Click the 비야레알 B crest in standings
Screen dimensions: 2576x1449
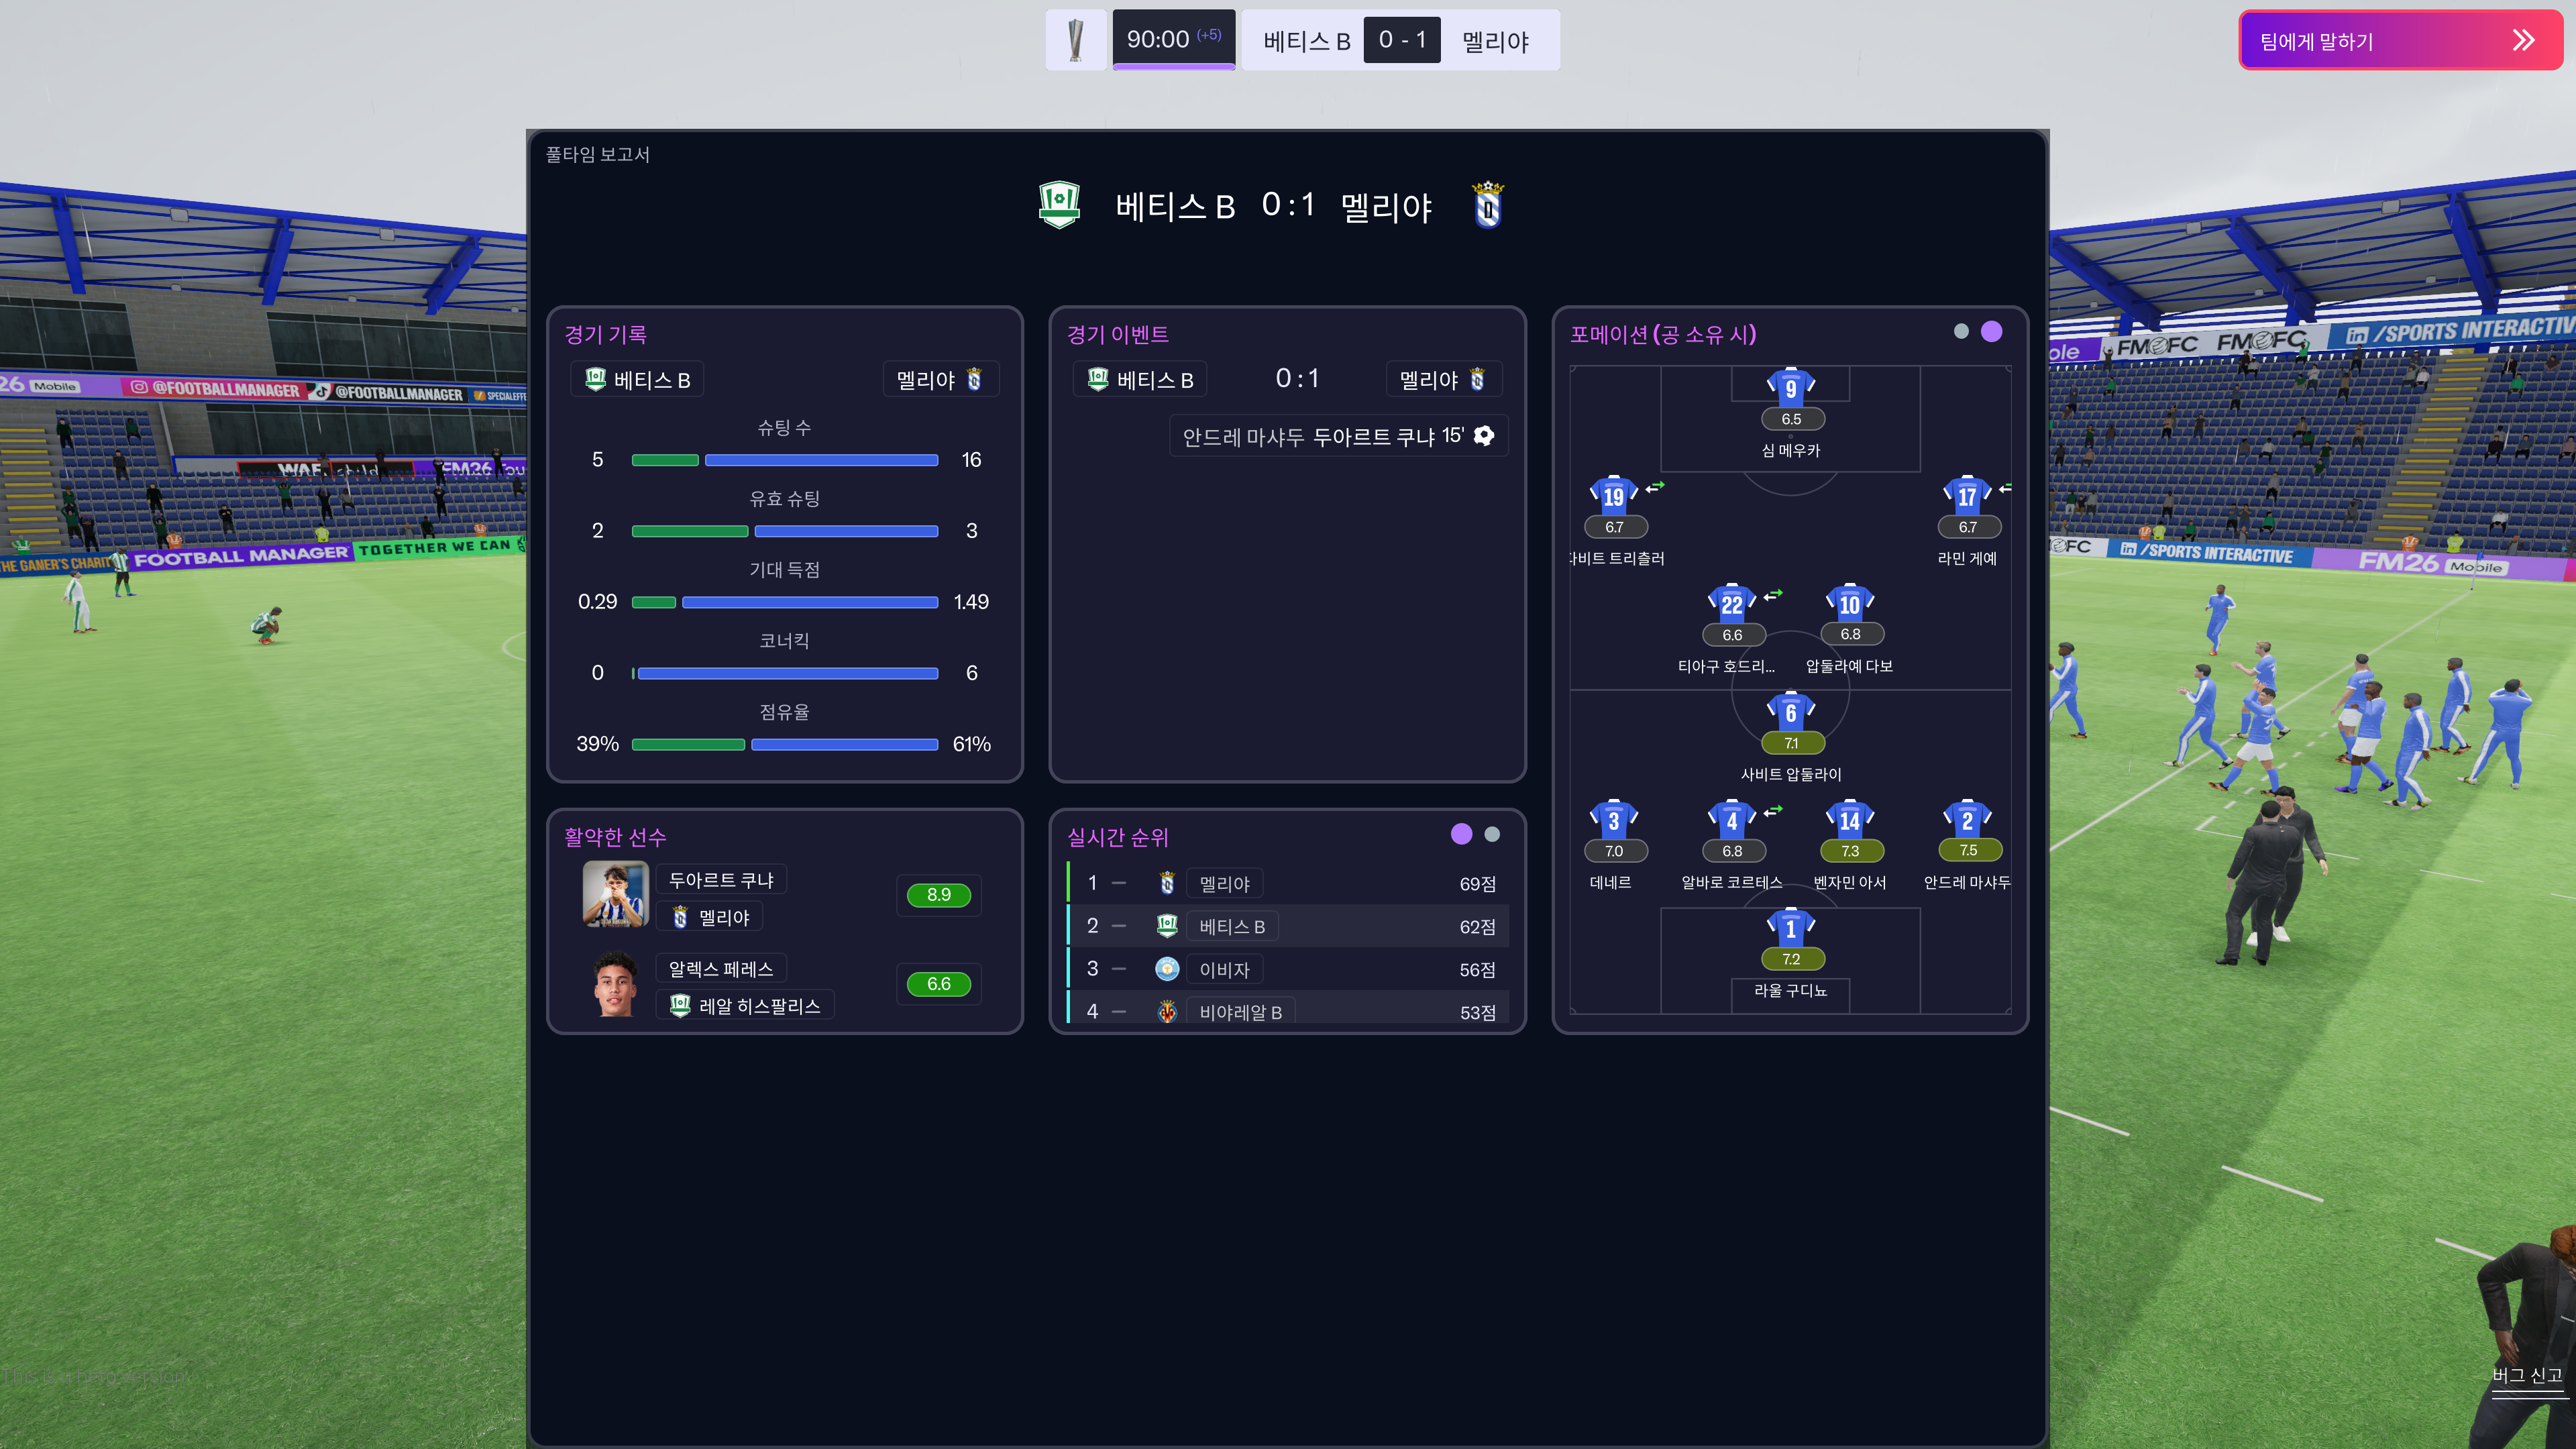click(x=1167, y=1012)
